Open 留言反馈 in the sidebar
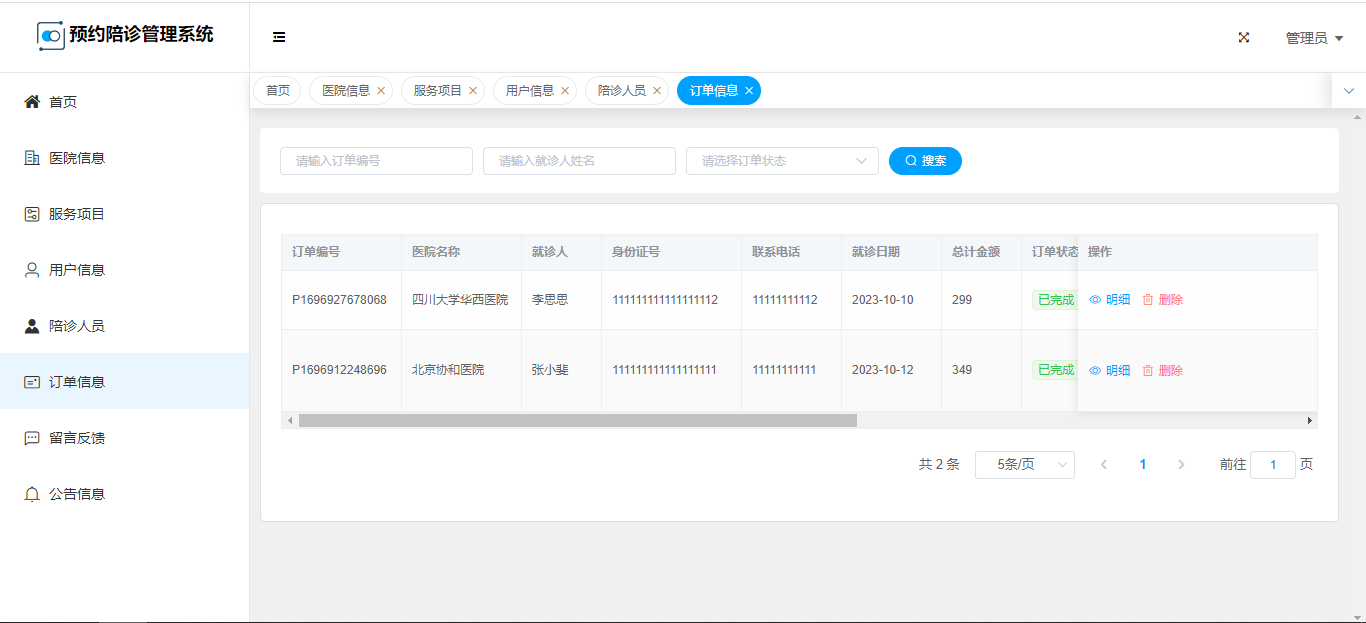Image resolution: width=1366 pixels, height=623 pixels. (76, 438)
